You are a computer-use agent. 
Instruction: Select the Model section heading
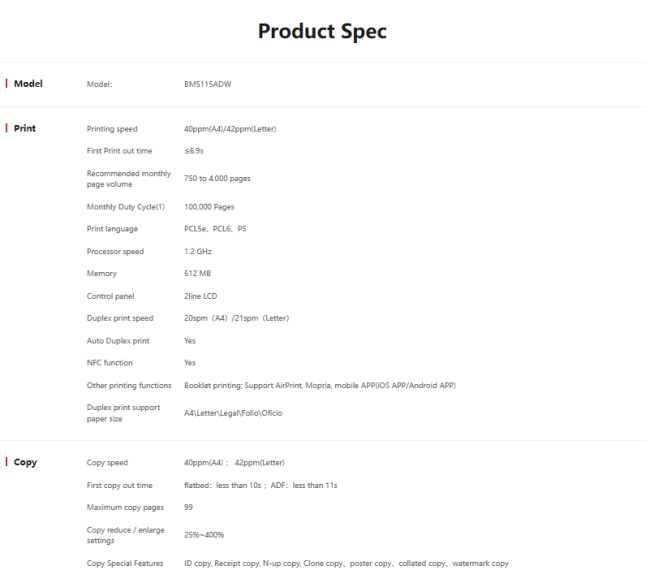coord(28,84)
